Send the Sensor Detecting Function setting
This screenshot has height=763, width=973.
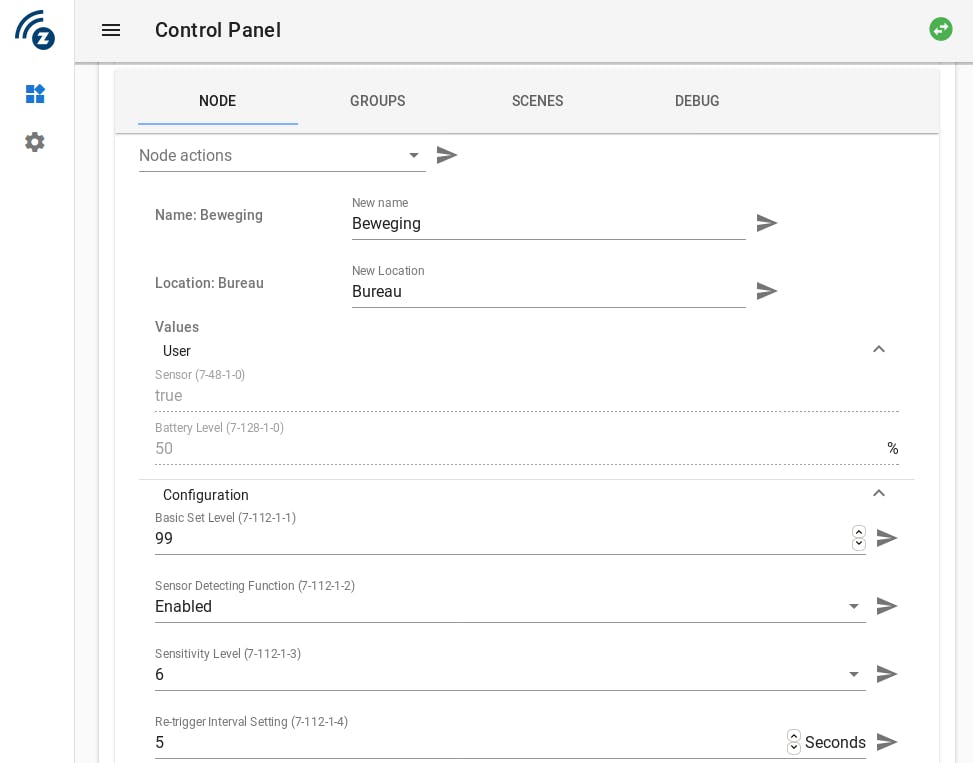tap(887, 606)
